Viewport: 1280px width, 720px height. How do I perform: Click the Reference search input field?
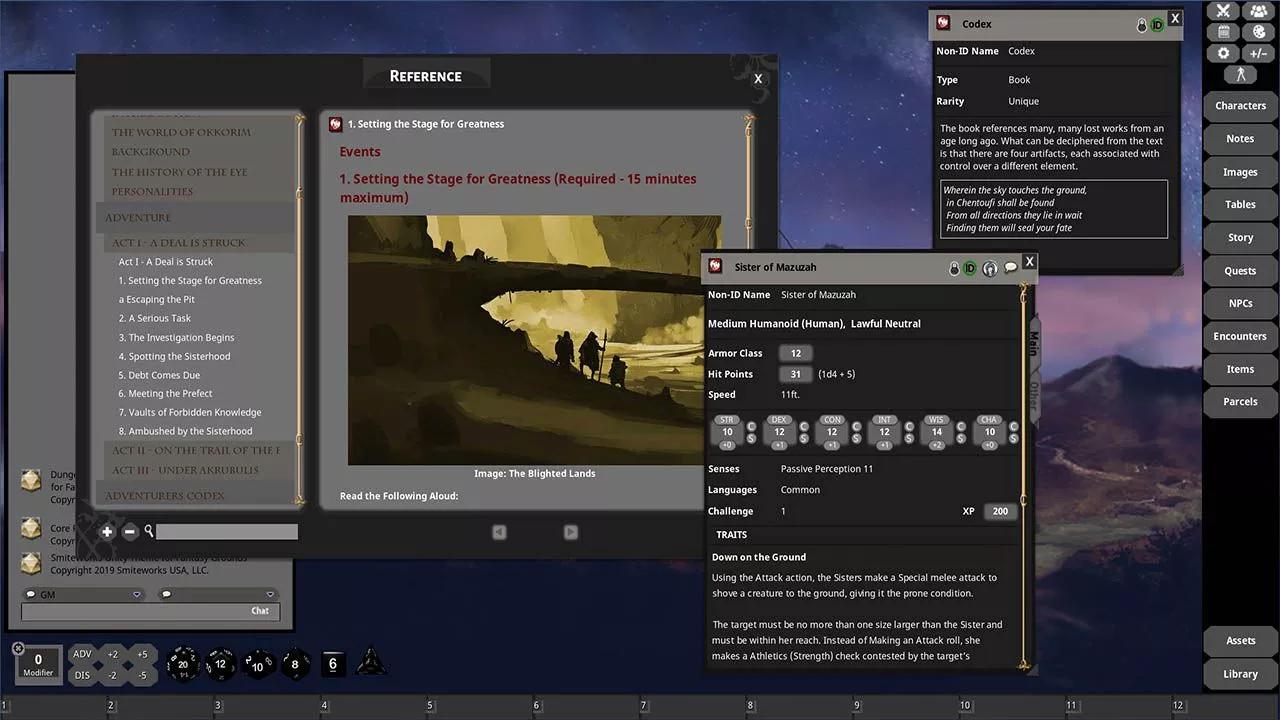(227, 532)
